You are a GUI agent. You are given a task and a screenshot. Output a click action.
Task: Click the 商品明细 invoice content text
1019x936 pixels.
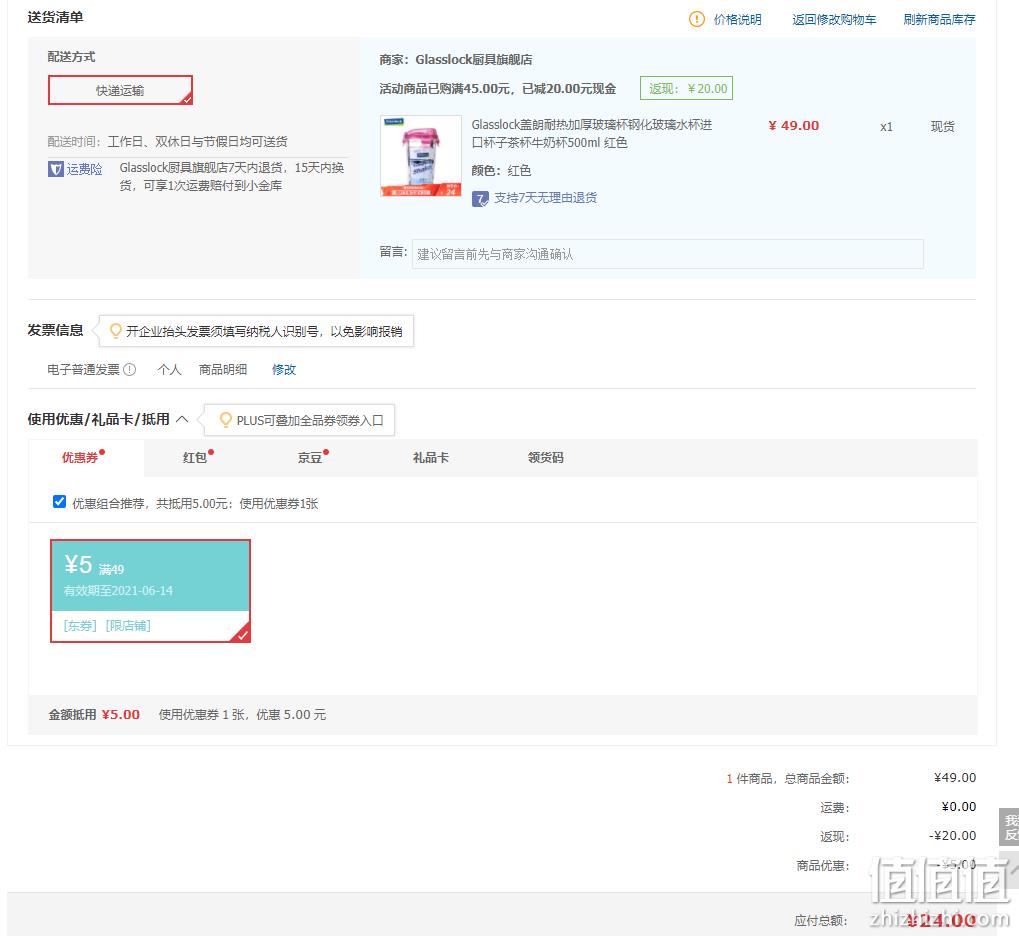[223, 370]
